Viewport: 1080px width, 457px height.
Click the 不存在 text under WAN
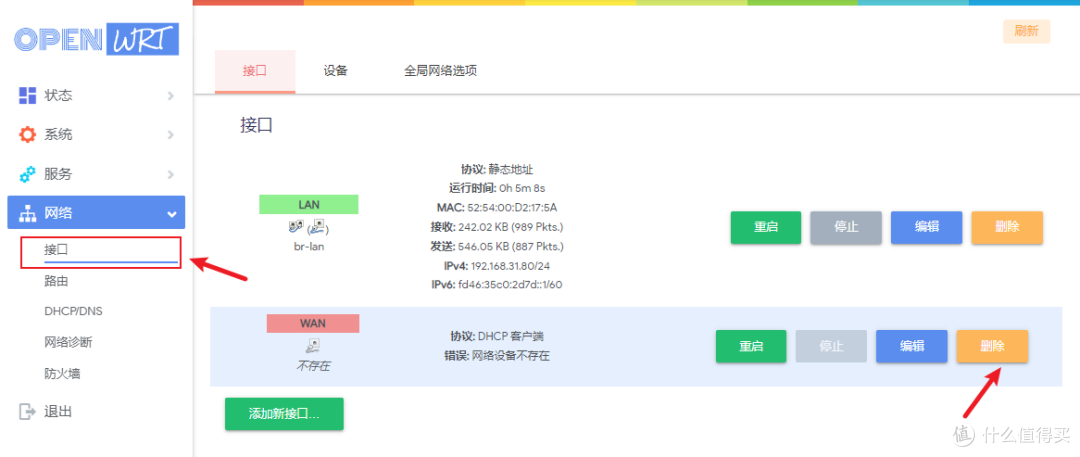click(x=313, y=366)
